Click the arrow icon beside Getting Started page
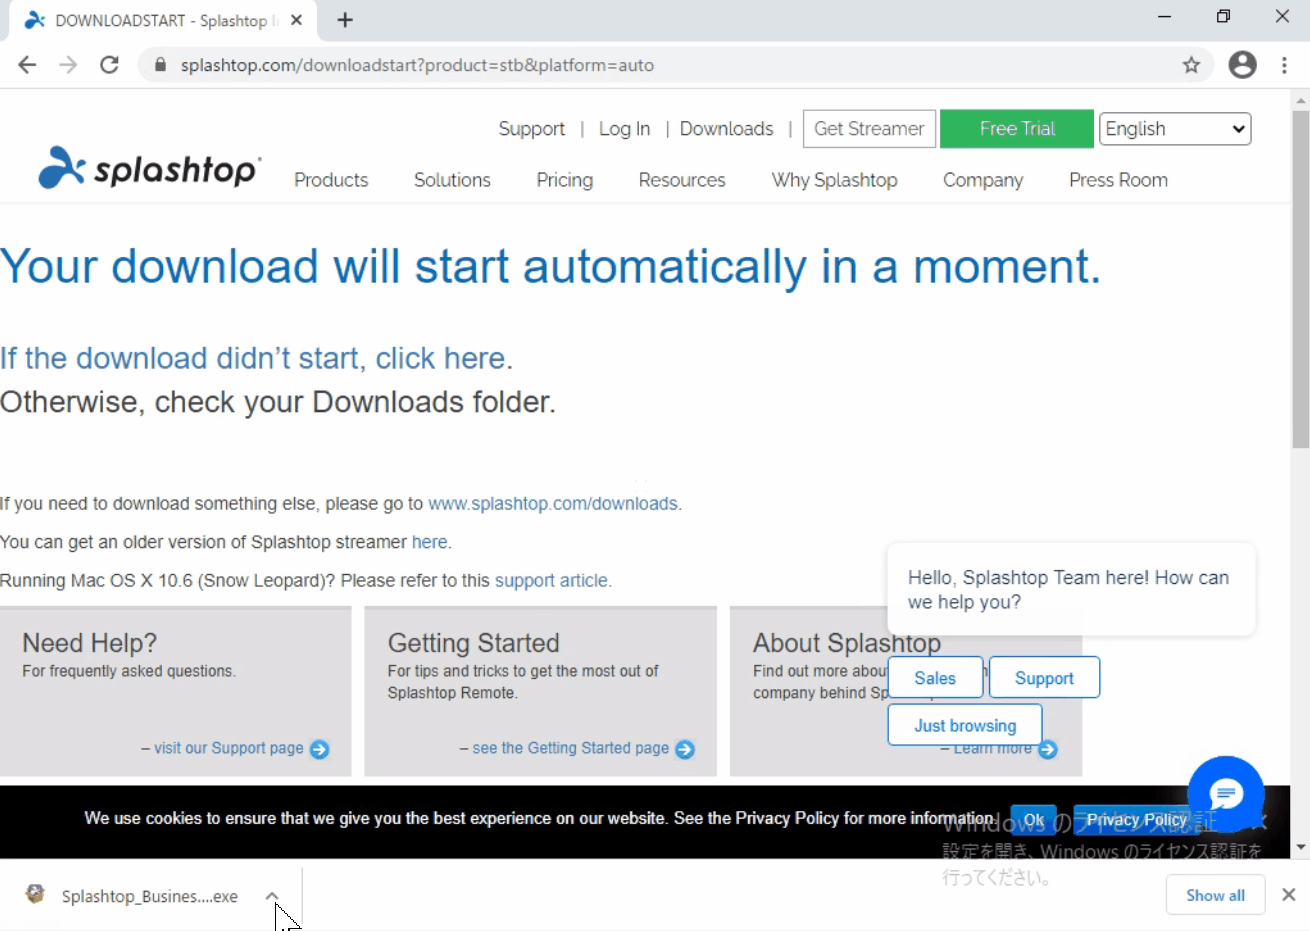 point(685,749)
